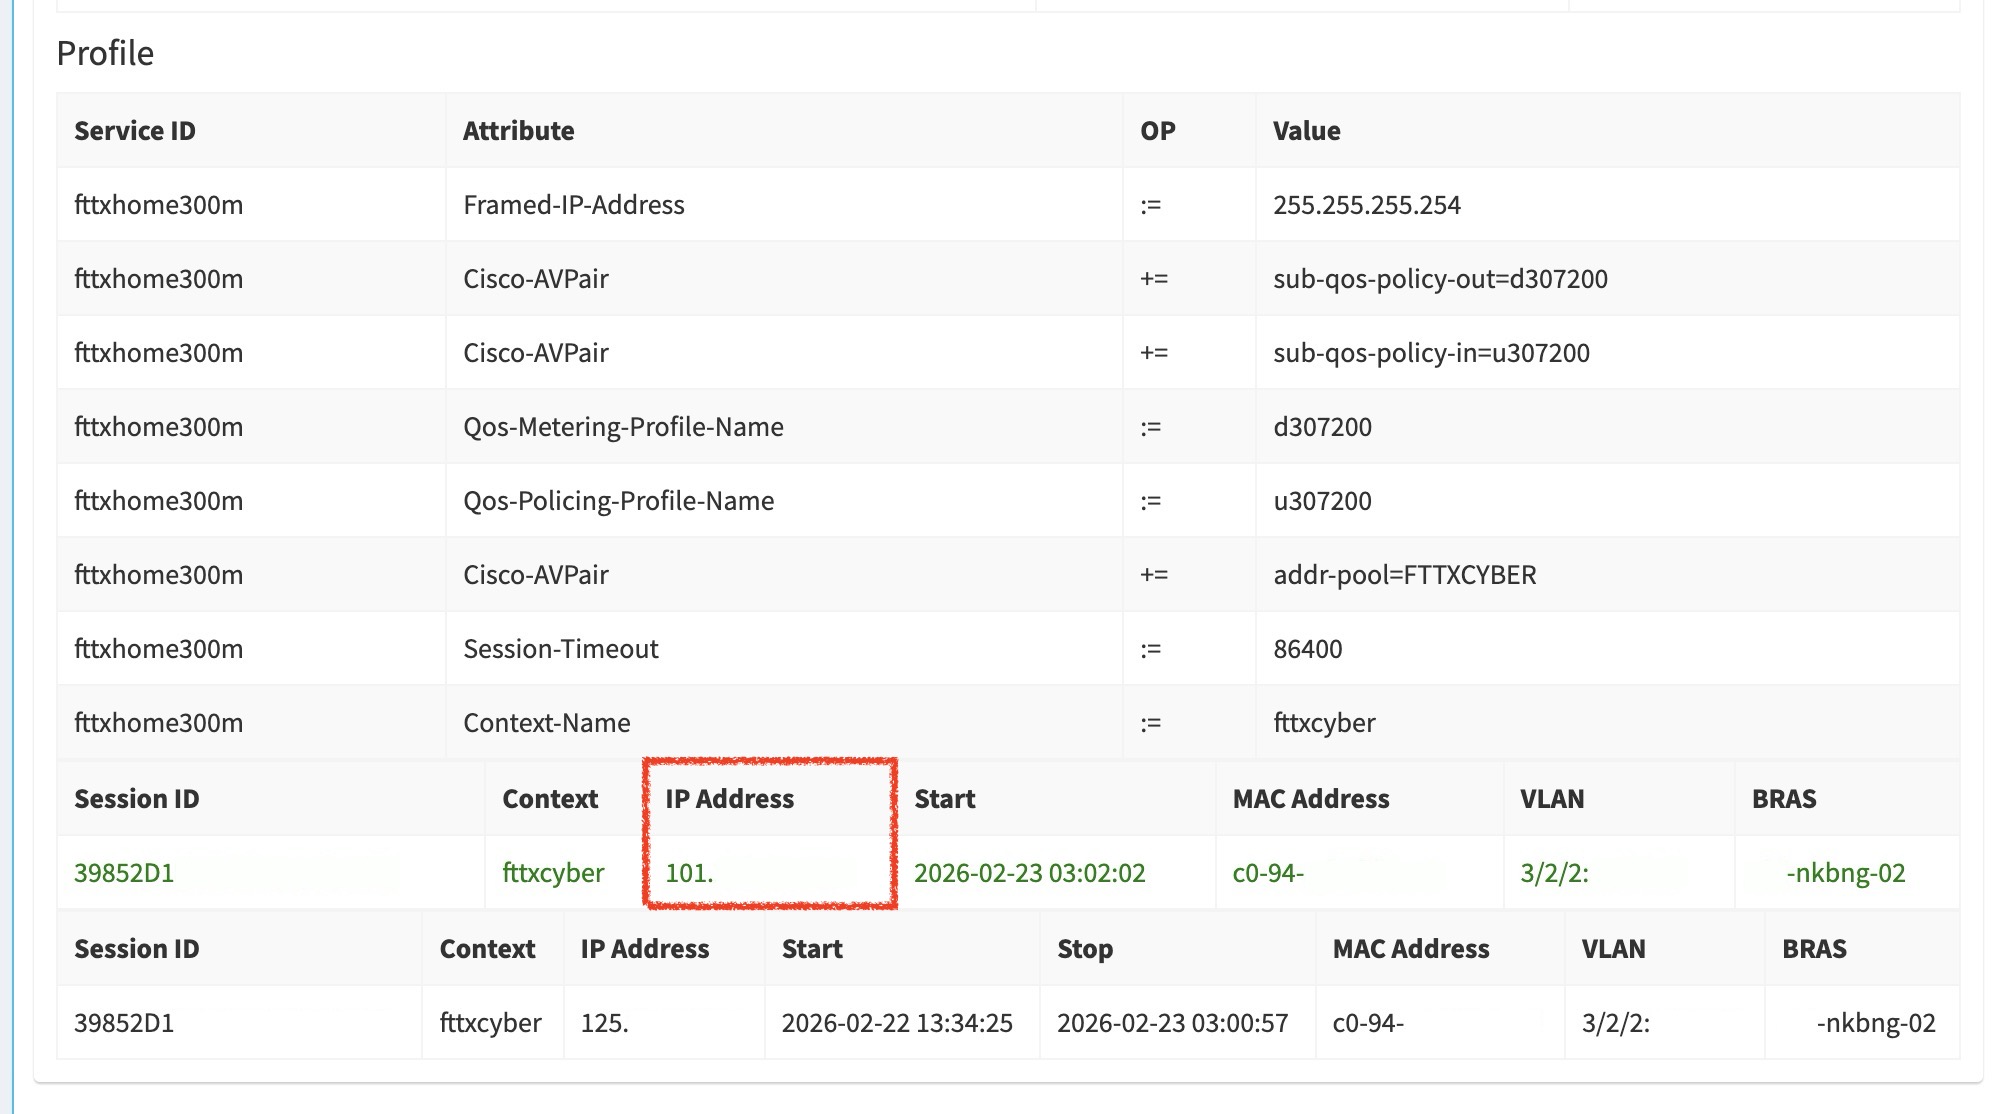Click the Stop column header
The image size is (2000, 1114).
point(1084,948)
